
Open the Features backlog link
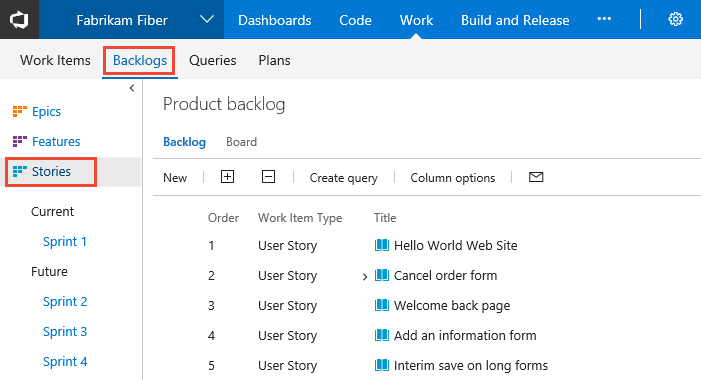(56, 141)
